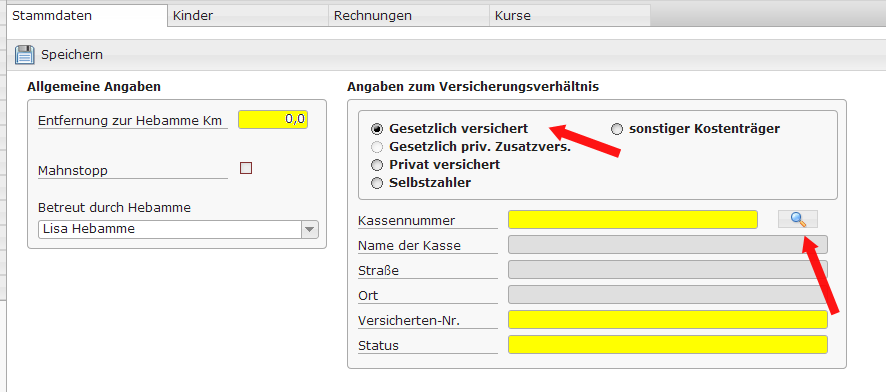886x392 pixels.
Task: Click the Speichern text label
Action: point(72,55)
